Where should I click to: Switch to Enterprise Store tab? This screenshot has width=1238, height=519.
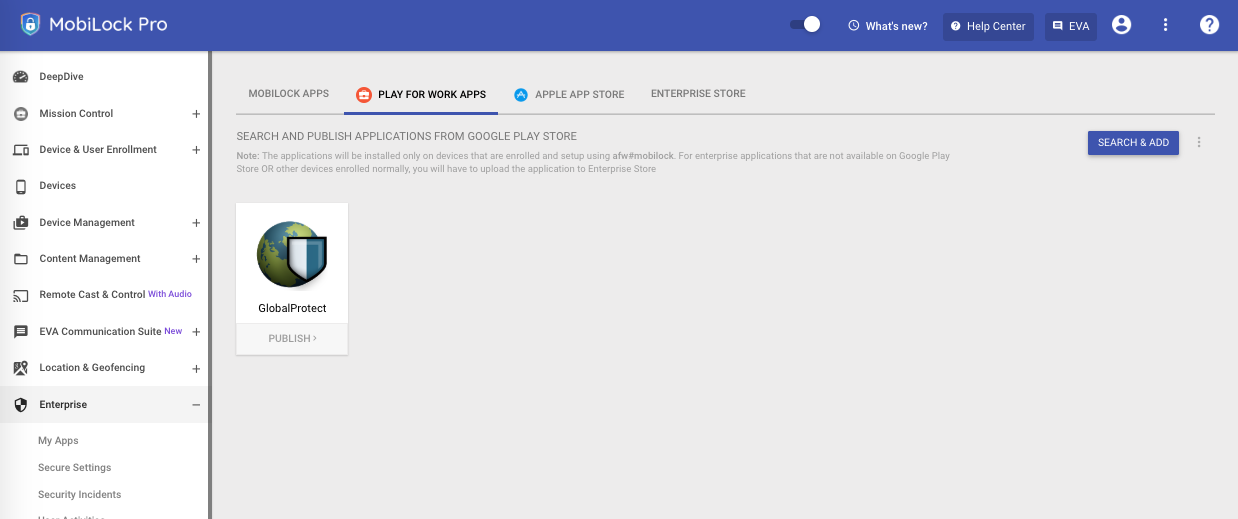pyautogui.click(x=698, y=94)
